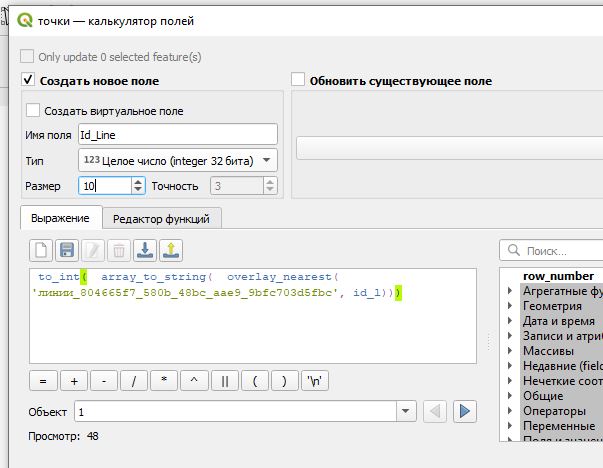
Task: Switch to 'Редактор функций' tab
Action: [x=161, y=219]
